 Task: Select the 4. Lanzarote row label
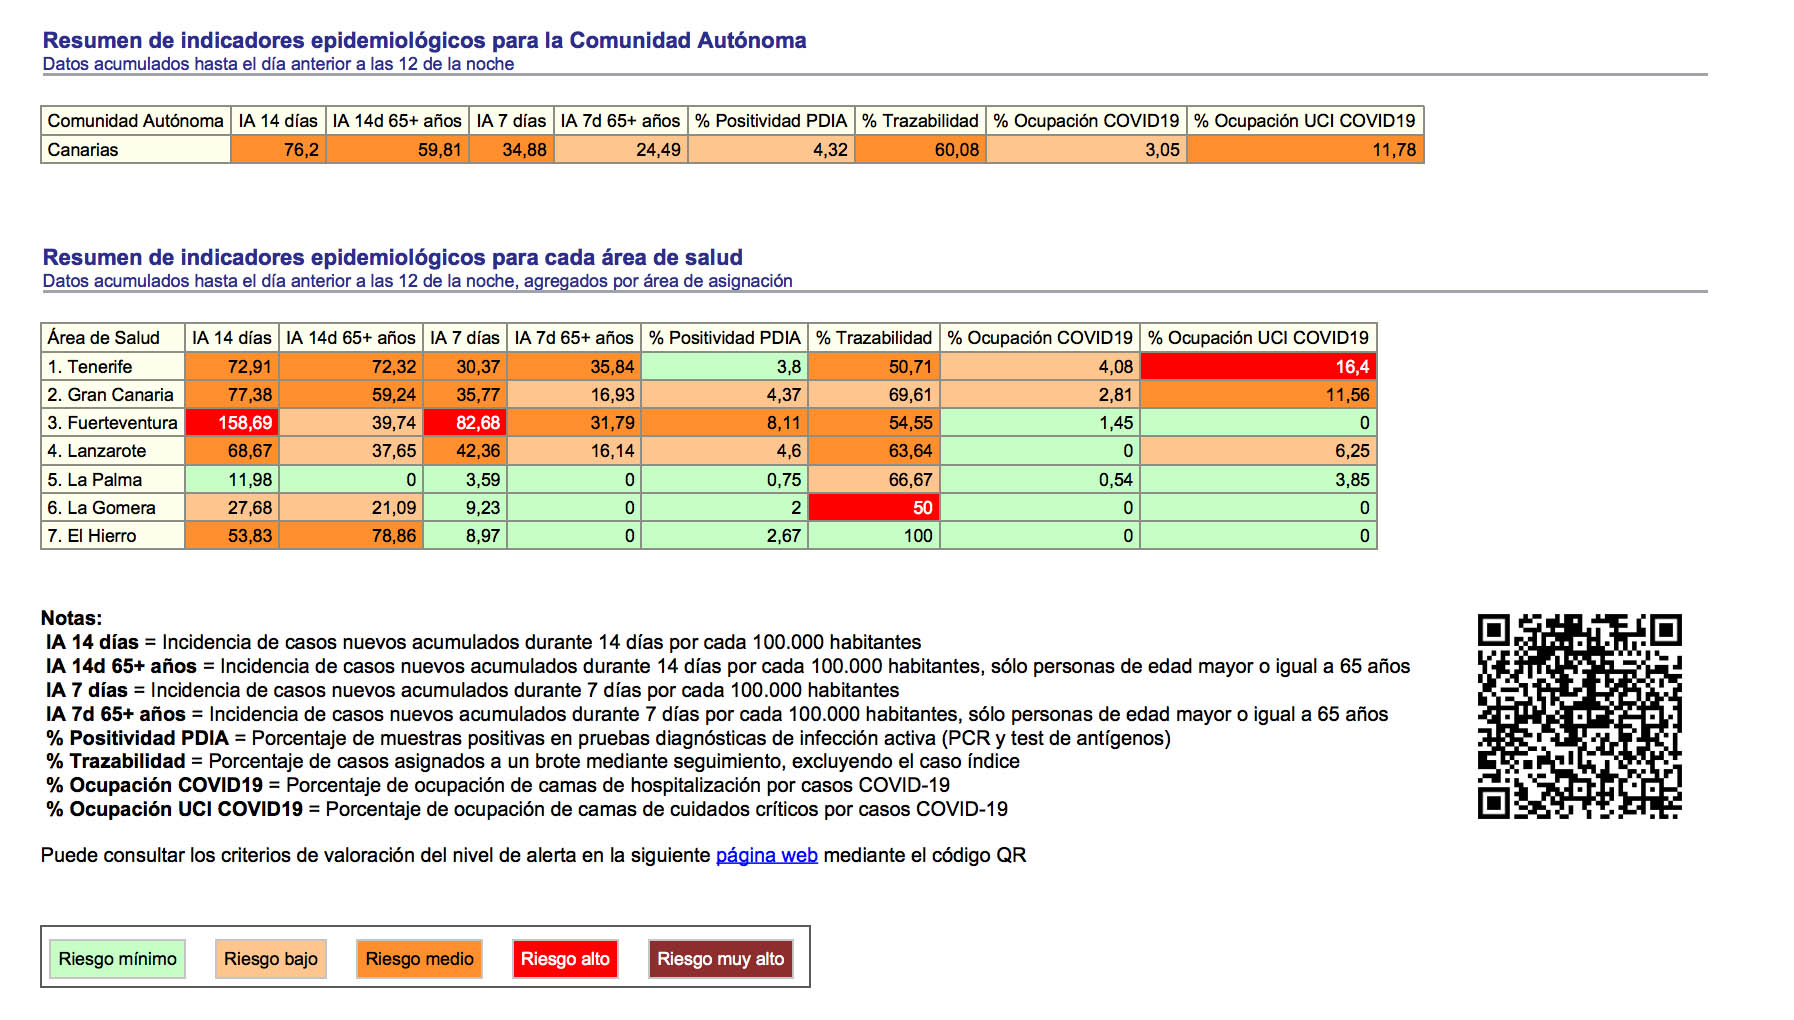pos(113,451)
